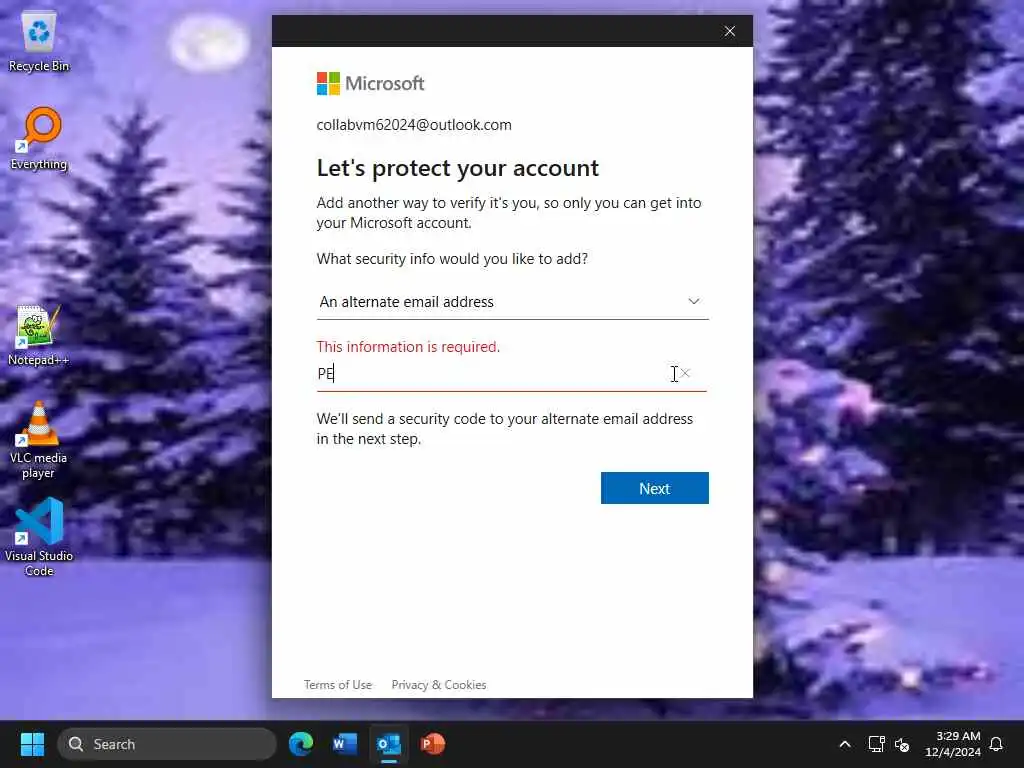The height and width of the screenshot is (768, 1024).
Task: Click the Windows Start button
Action: tap(32, 744)
